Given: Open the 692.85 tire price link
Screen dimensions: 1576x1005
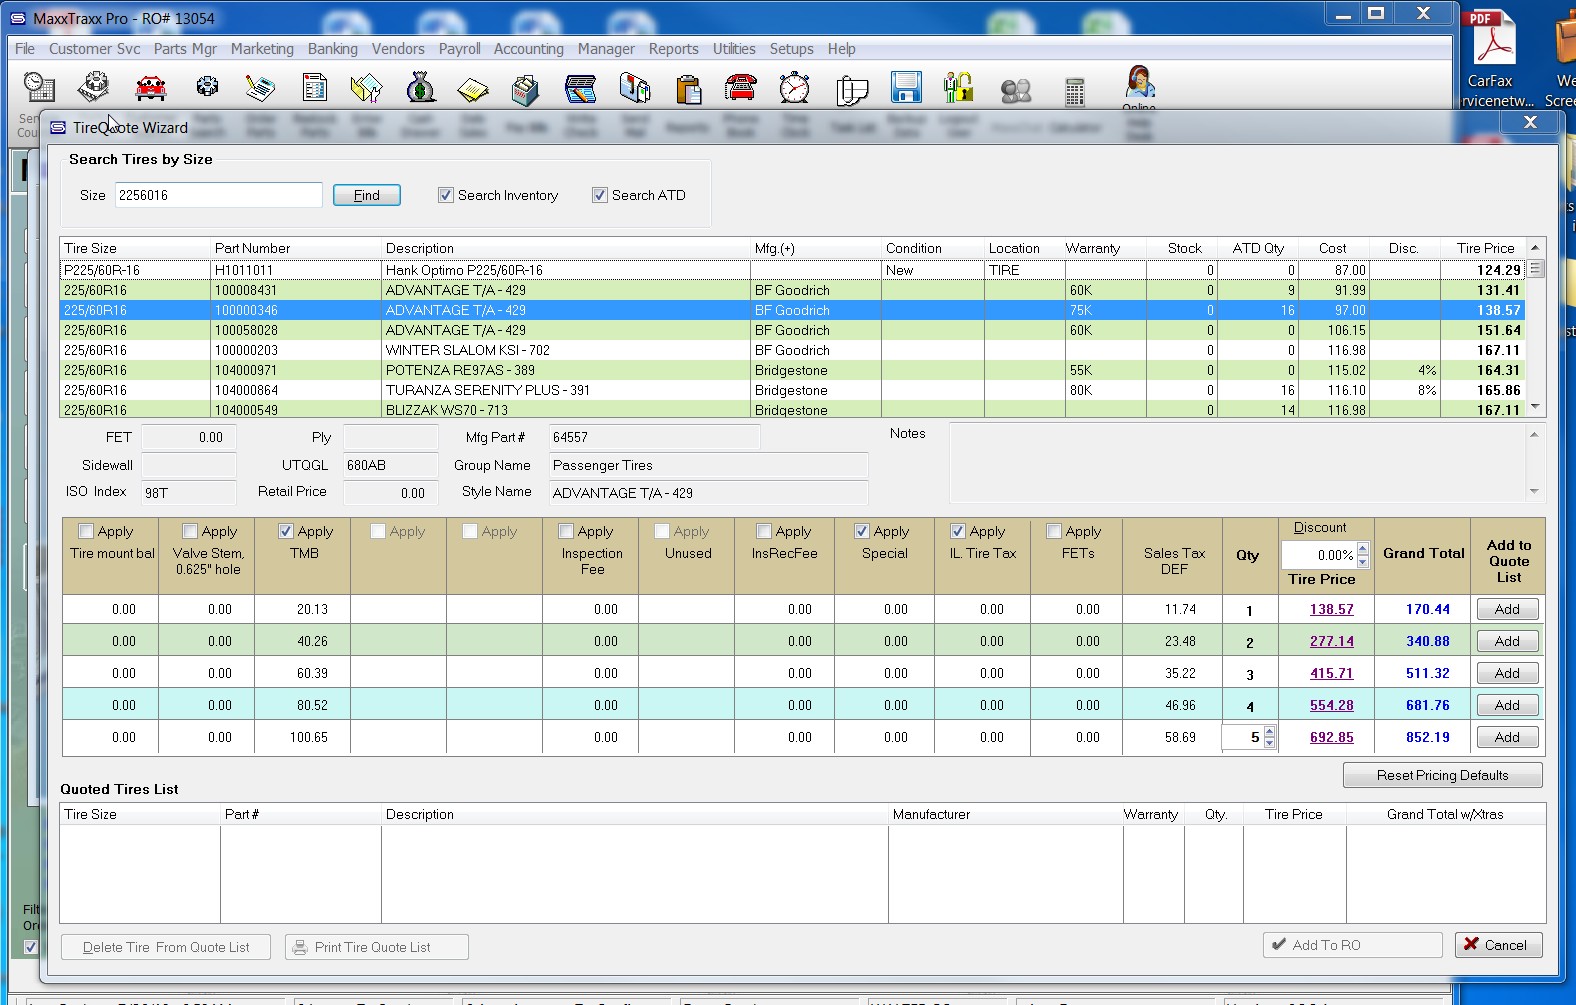Looking at the screenshot, I should [1331, 737].
